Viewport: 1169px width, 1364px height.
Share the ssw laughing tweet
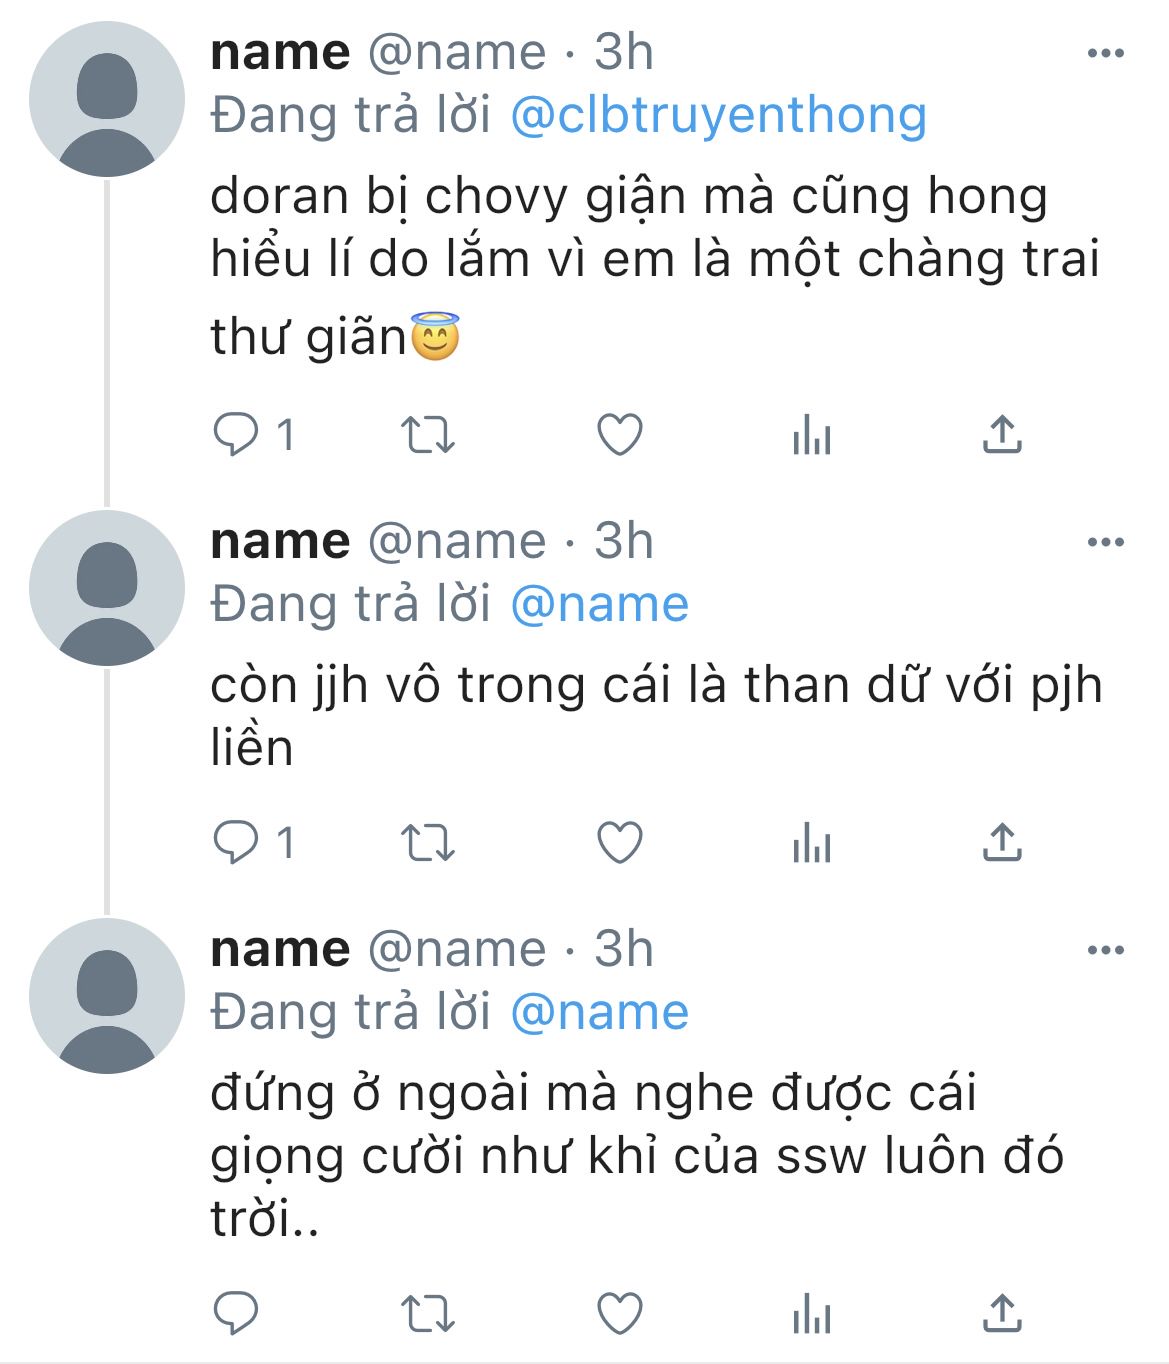1002,1312
